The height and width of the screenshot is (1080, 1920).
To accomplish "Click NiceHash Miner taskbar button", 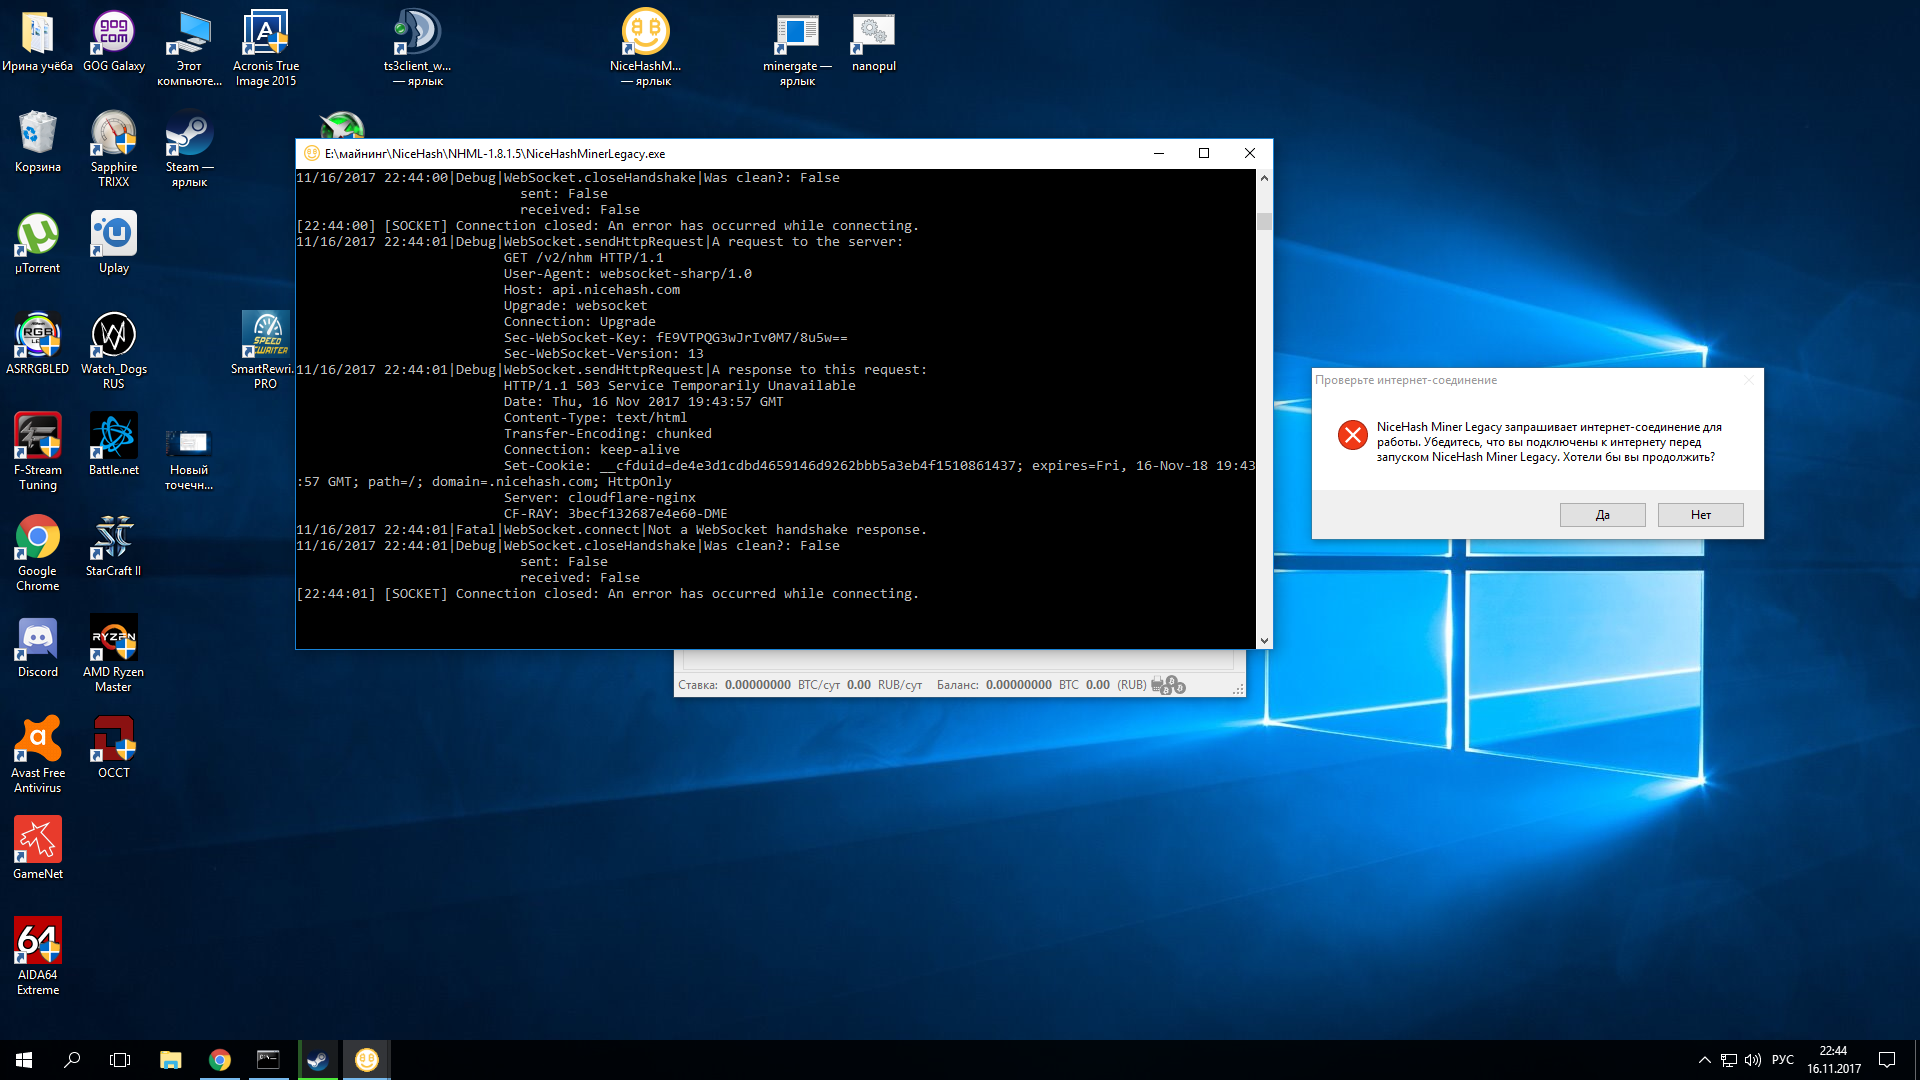I will [367, 1060].
